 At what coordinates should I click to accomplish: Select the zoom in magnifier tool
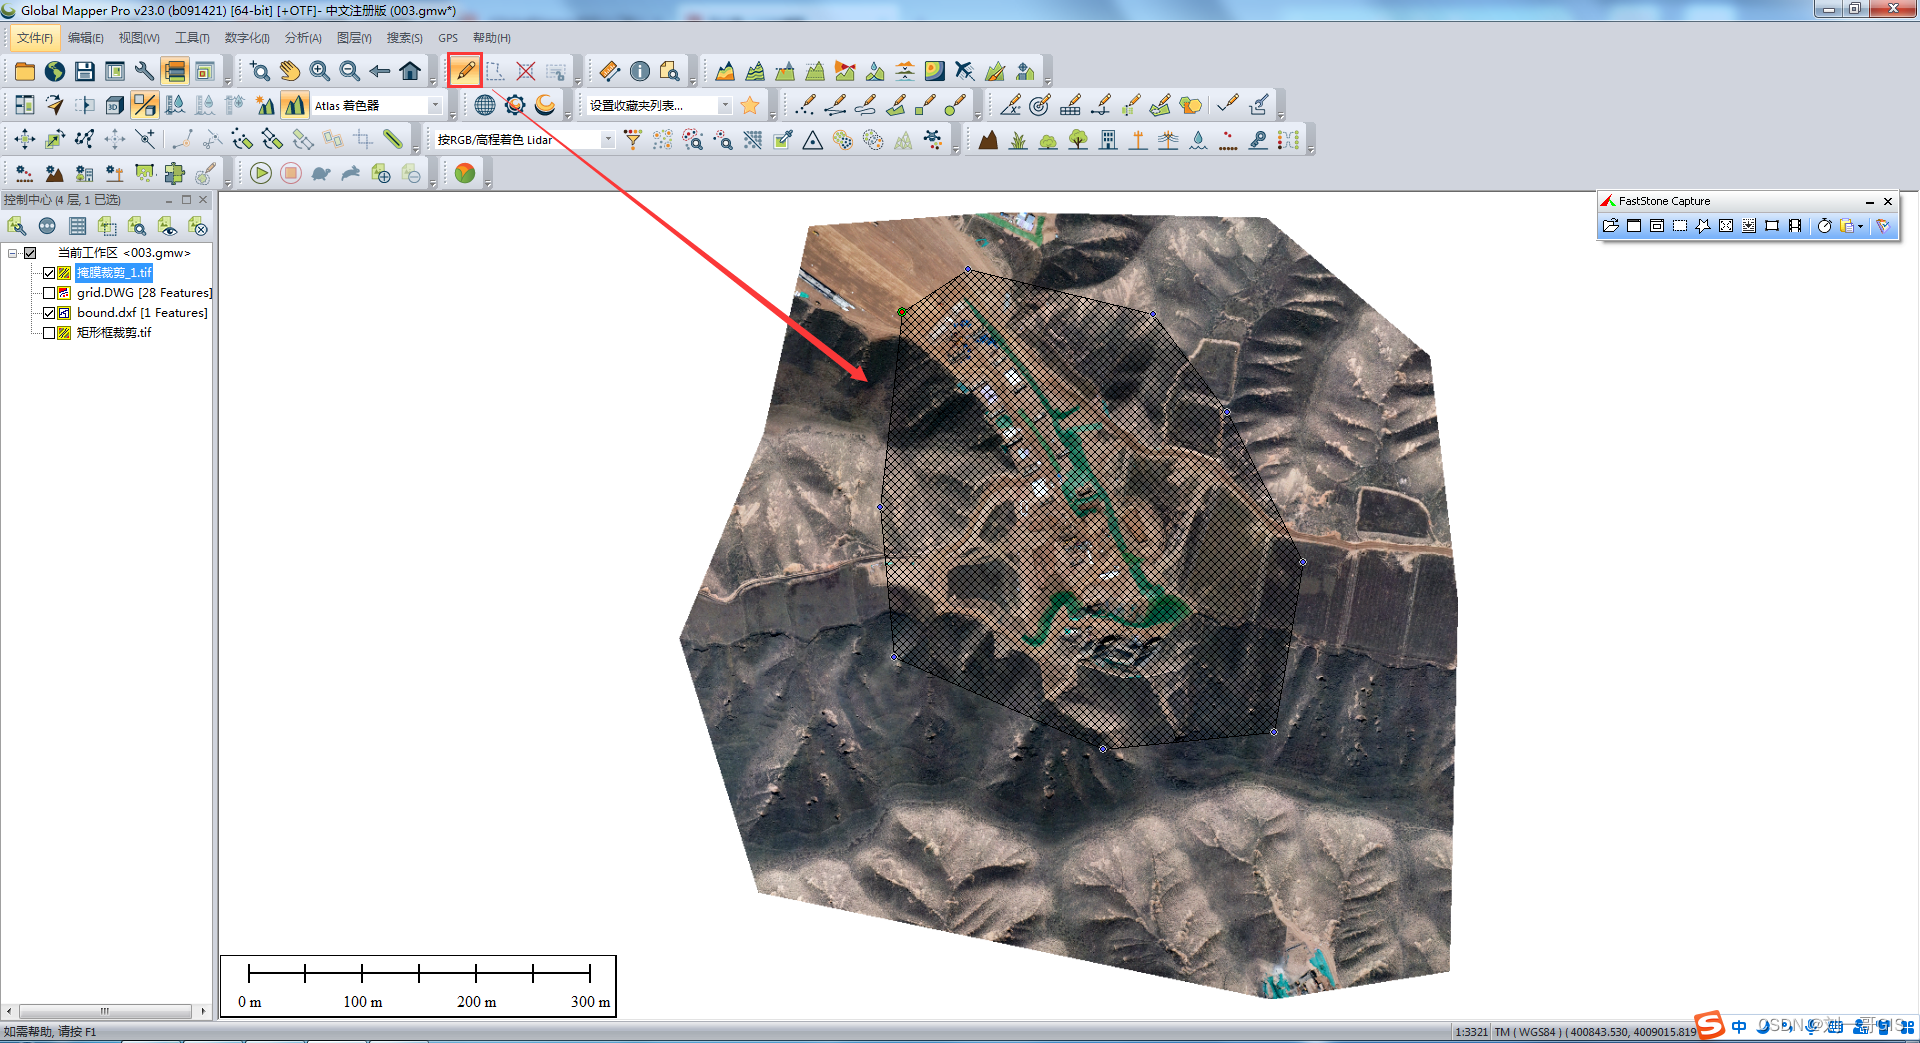point(320,71)
